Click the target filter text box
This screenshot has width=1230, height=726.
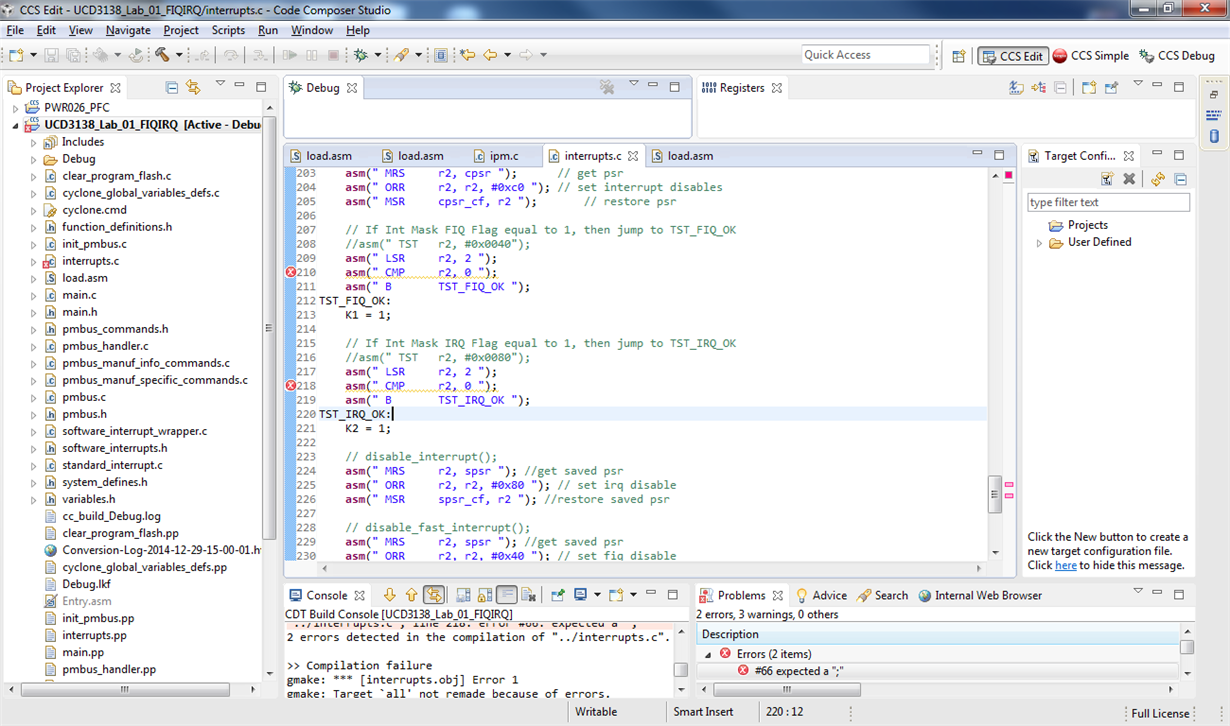point(1108,202)
